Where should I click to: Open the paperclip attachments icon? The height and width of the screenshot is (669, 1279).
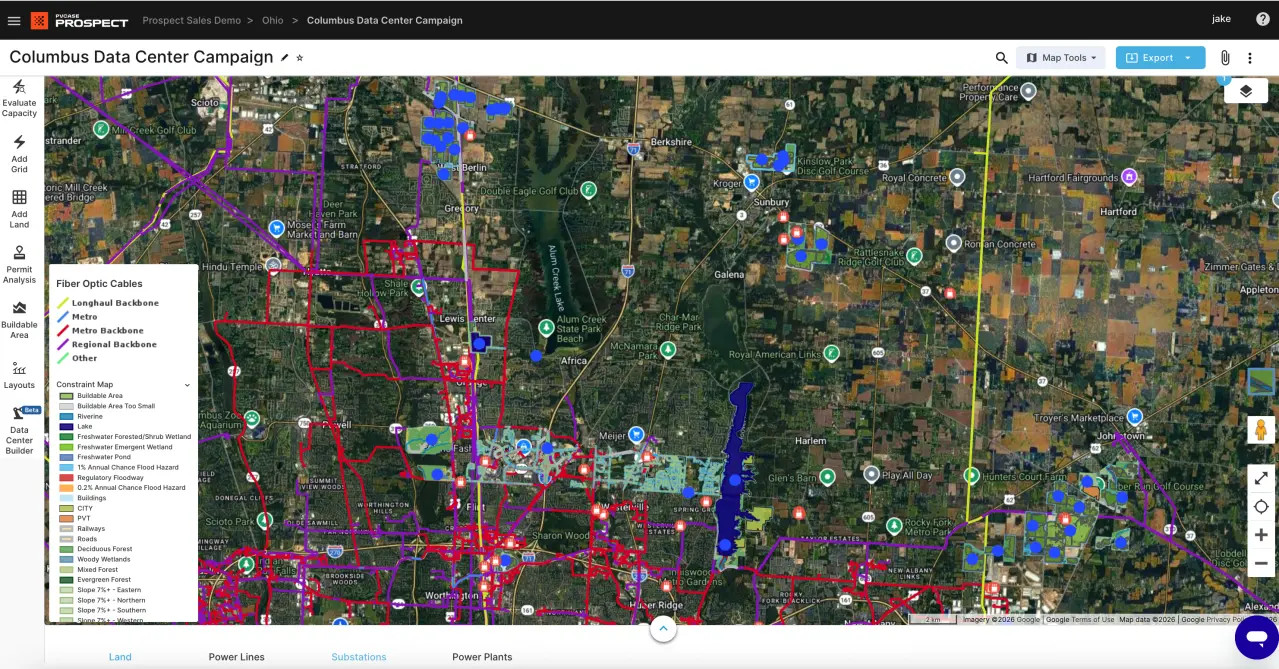(x=1224, y=58)
